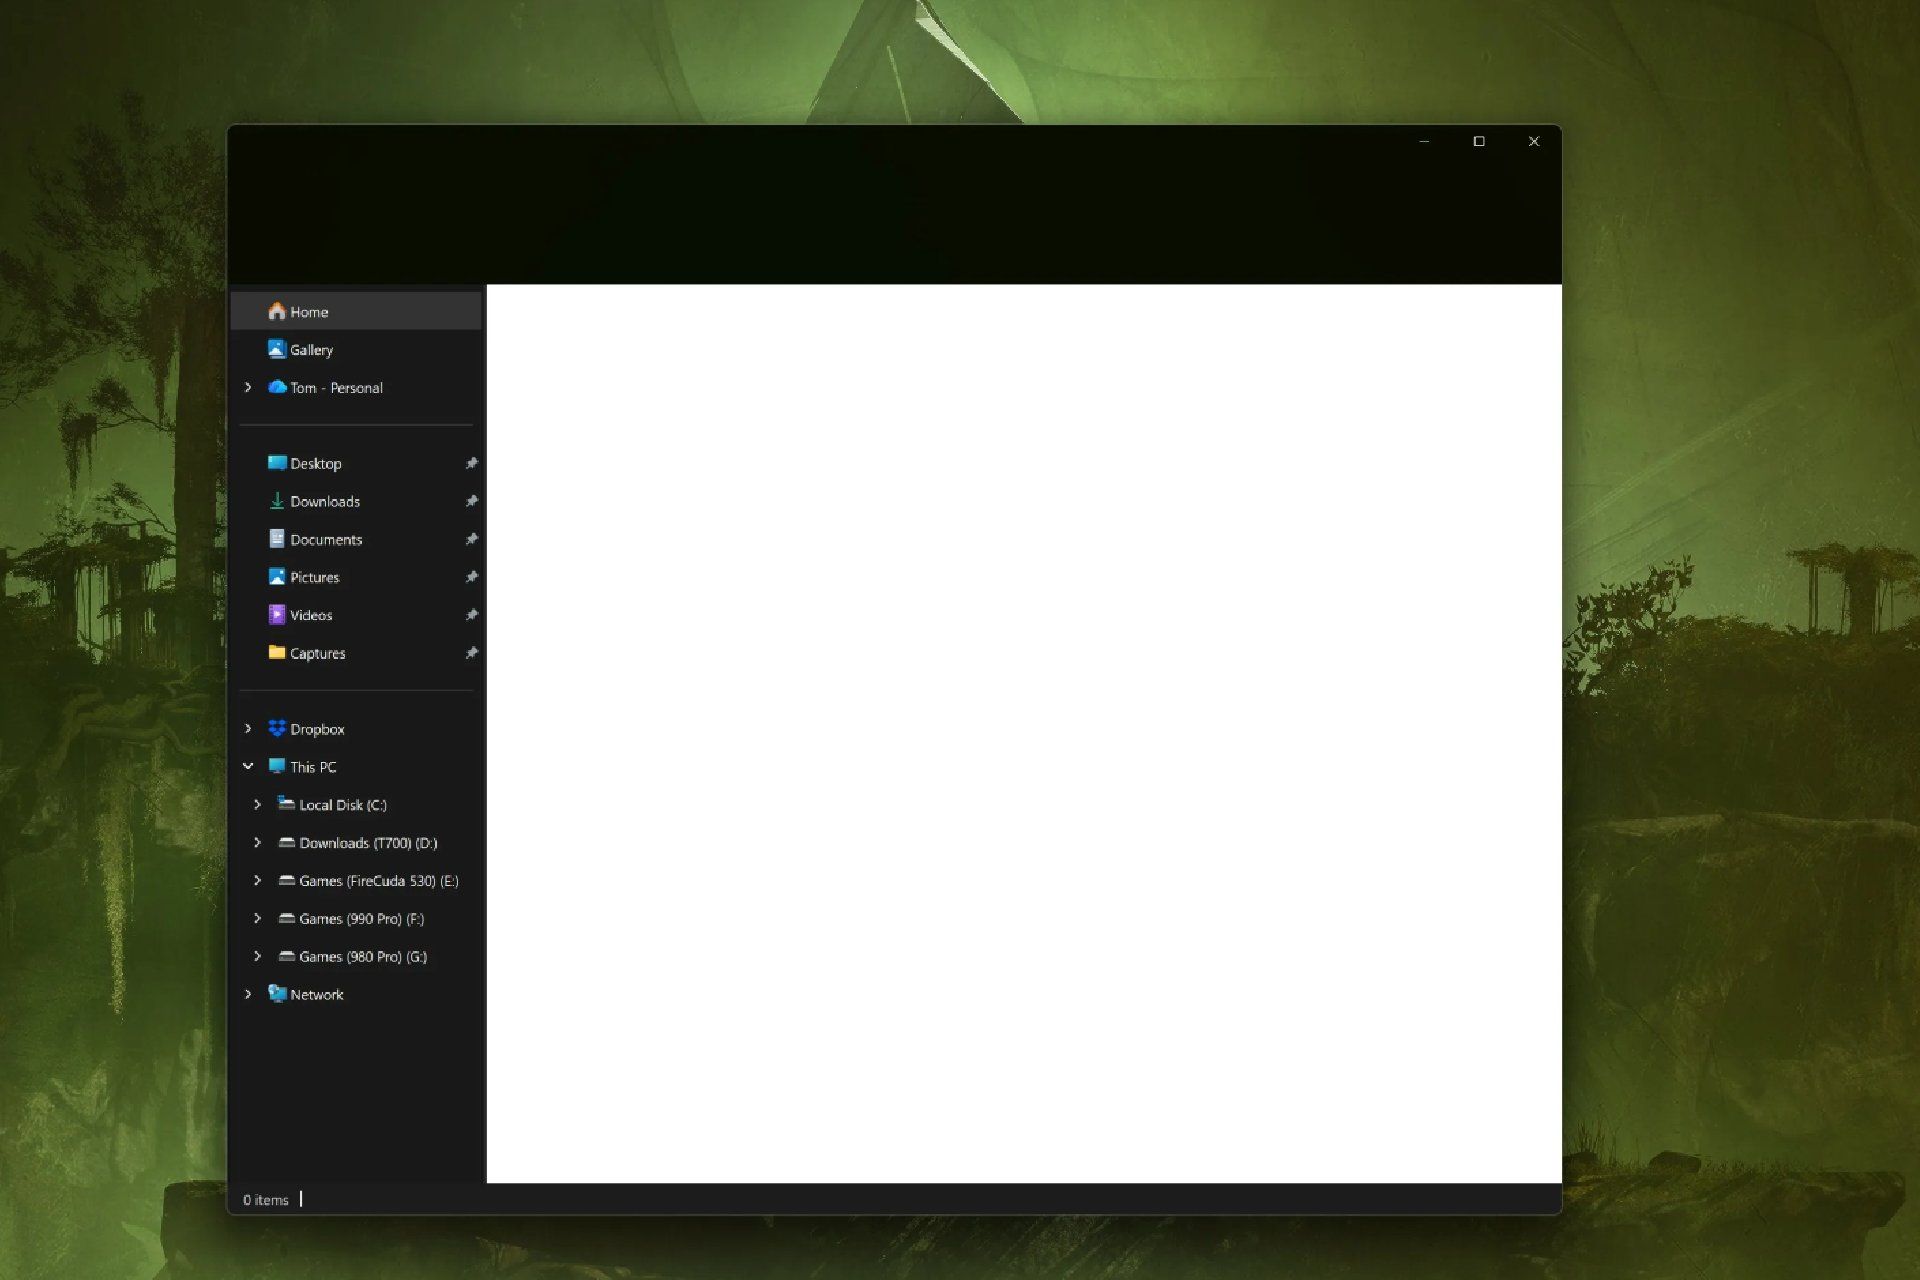Screen dimensions: 1920x1280
Task: Unpin Desktop using its pin icon
Action: pyautogui.click(x=471, y=464)
